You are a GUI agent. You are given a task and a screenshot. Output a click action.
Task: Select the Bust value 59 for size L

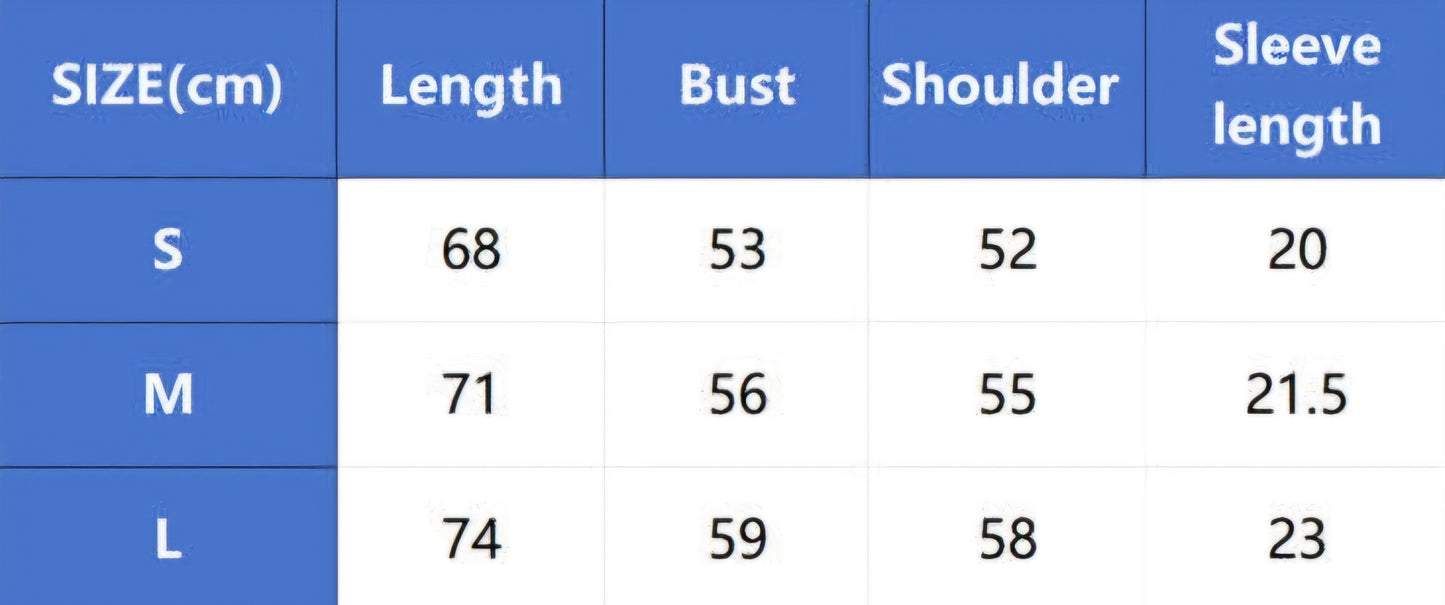coord(738,540)
